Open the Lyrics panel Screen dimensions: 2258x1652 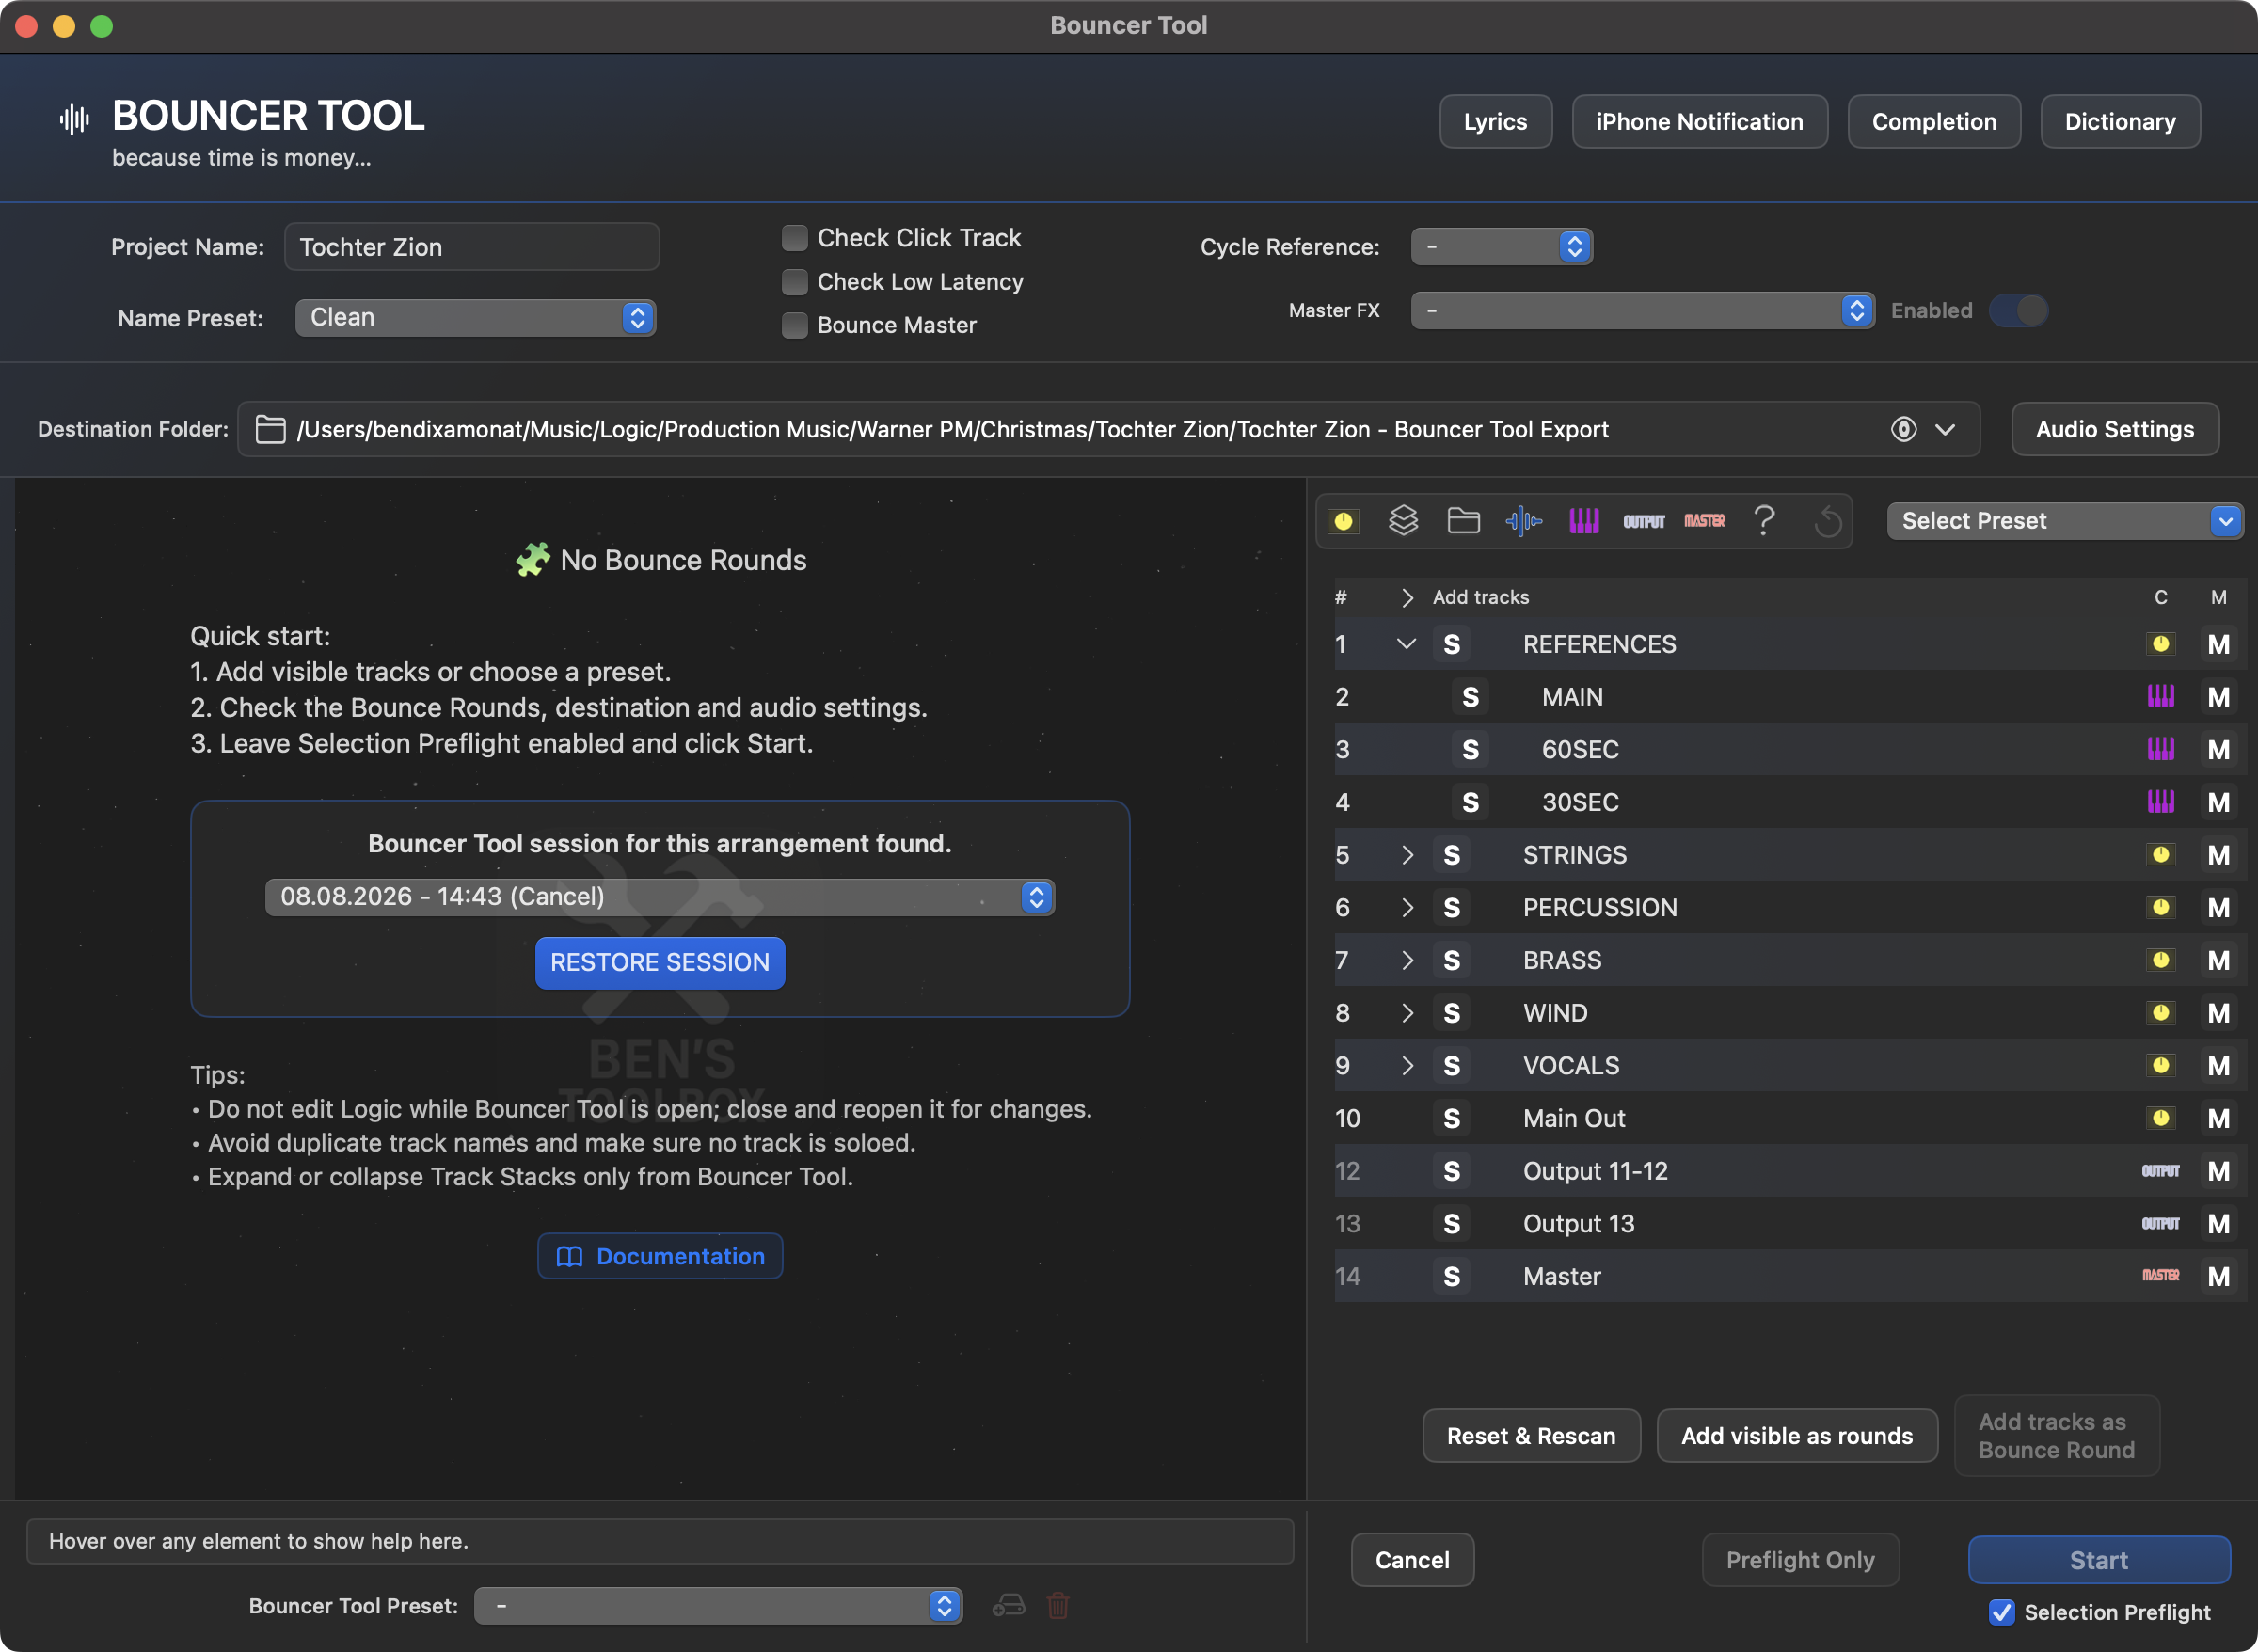[1495, 122]
